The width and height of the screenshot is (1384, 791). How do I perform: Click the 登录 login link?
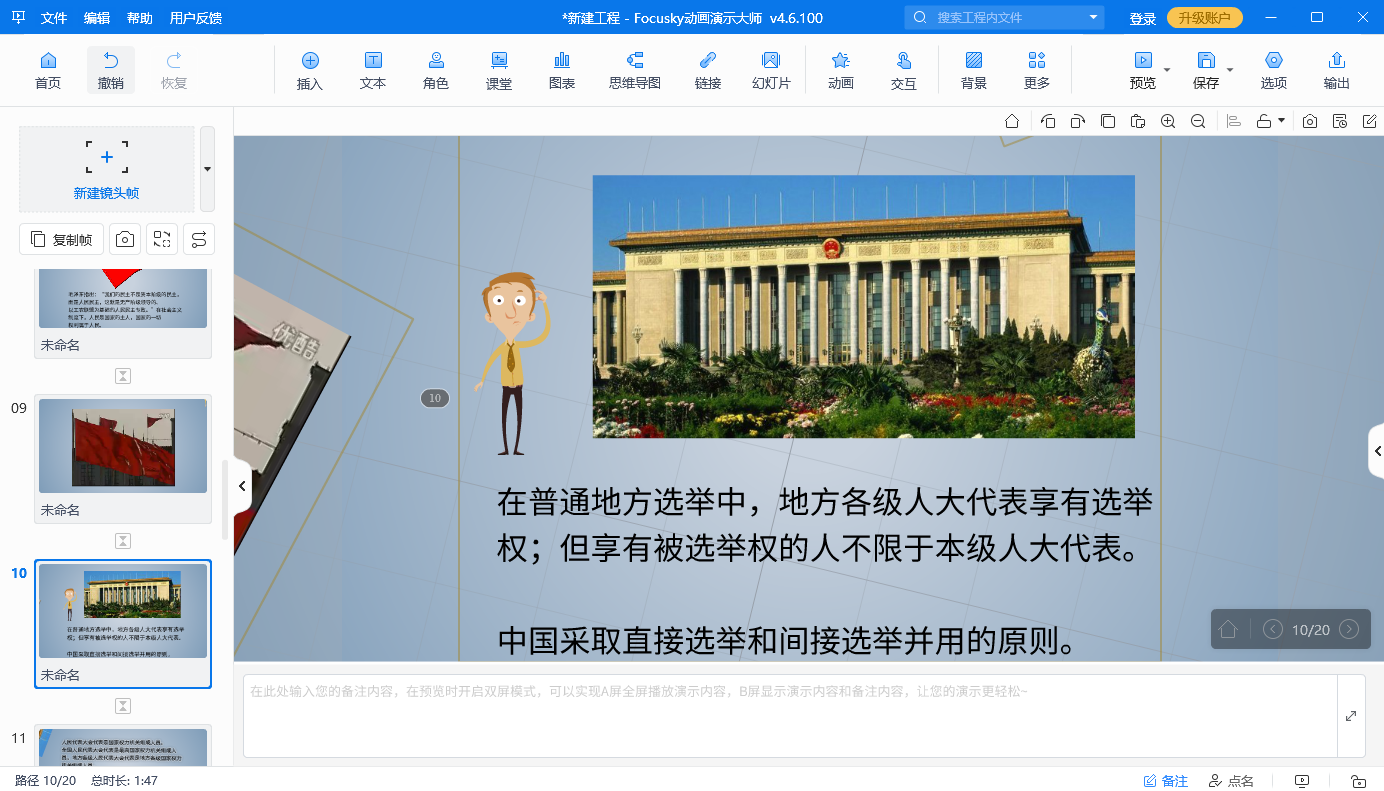1142,18
